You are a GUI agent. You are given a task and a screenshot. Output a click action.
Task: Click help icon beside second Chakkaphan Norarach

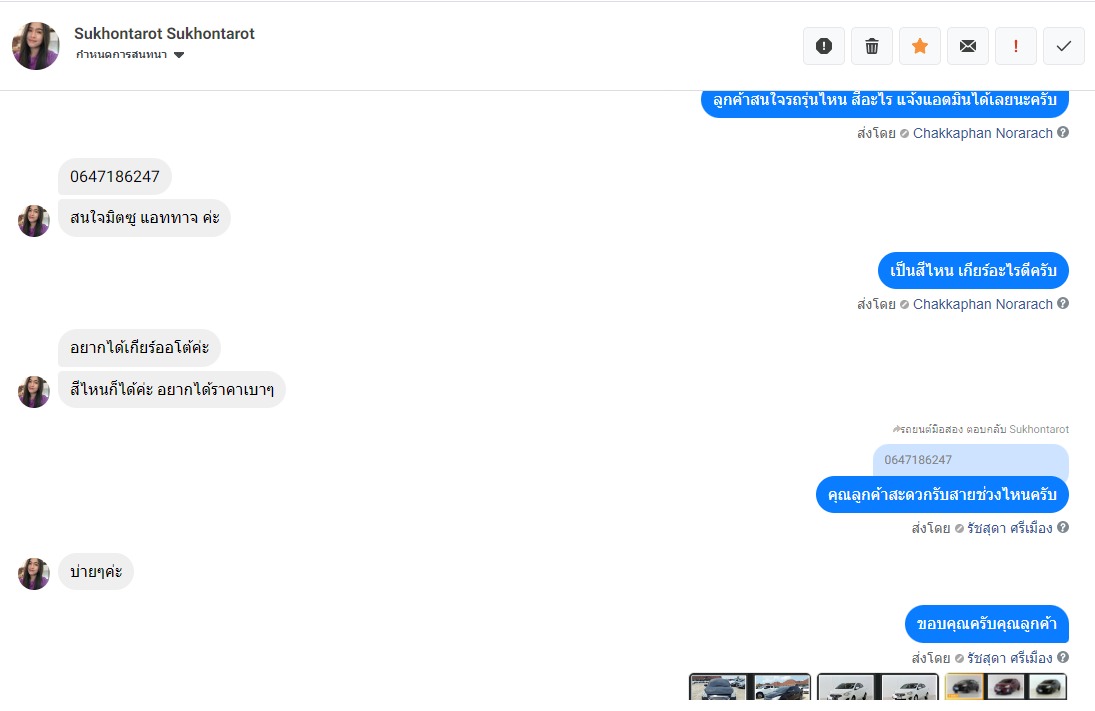point(1063,303)
